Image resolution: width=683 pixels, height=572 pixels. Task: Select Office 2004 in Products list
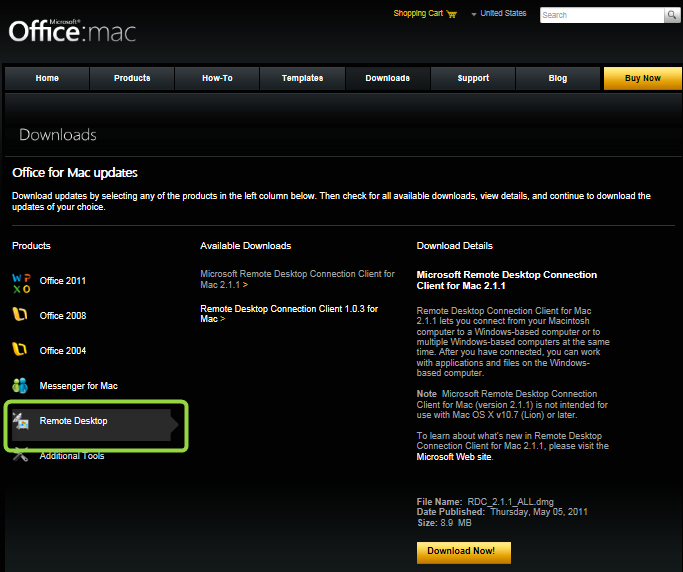[63, 351]
